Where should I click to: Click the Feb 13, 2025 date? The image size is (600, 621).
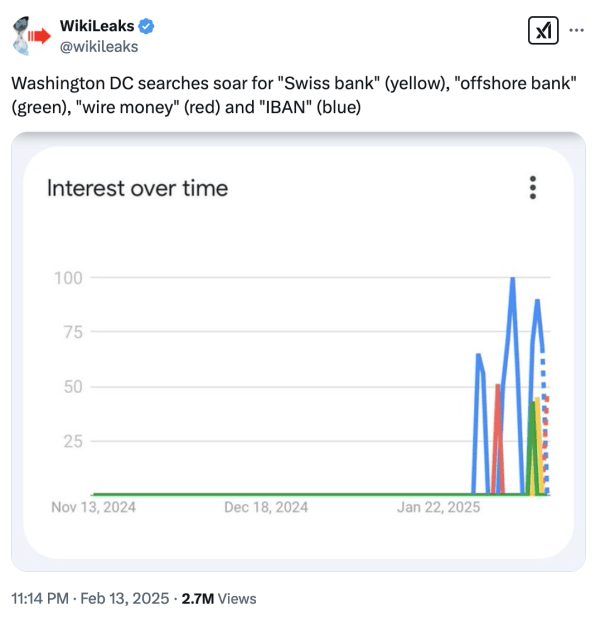click(125, 598)
